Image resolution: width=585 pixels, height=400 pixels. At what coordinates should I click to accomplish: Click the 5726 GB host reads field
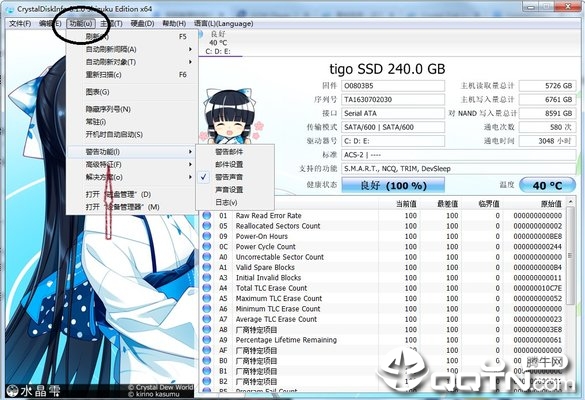547,86
